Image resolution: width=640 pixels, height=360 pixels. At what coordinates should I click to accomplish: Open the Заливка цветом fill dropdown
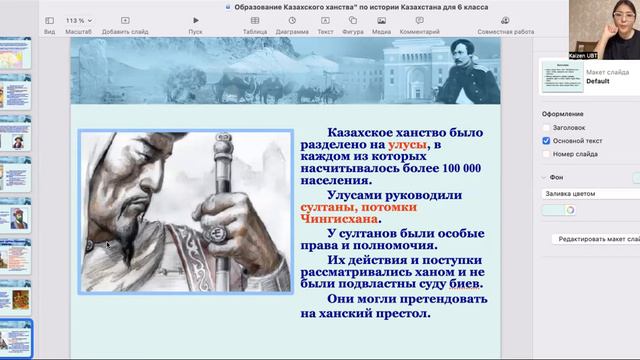(591, 194)
